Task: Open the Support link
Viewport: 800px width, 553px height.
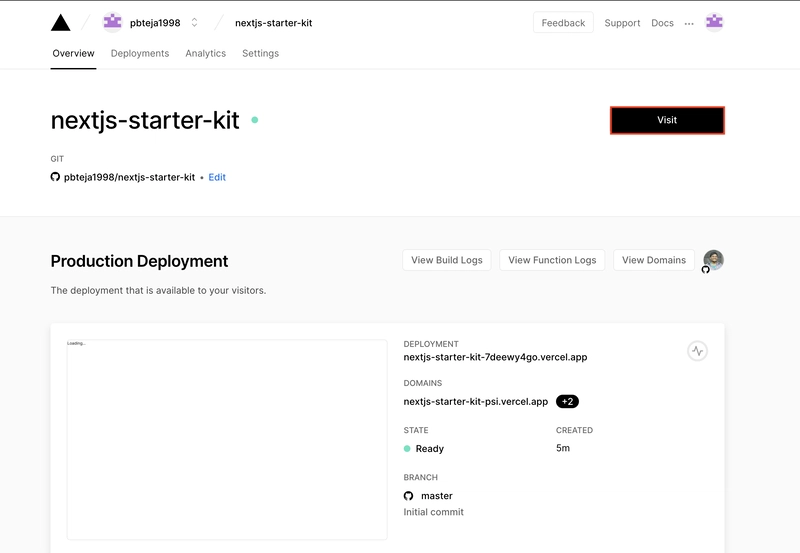Action: pyautogui.click(x=622, y=23)
